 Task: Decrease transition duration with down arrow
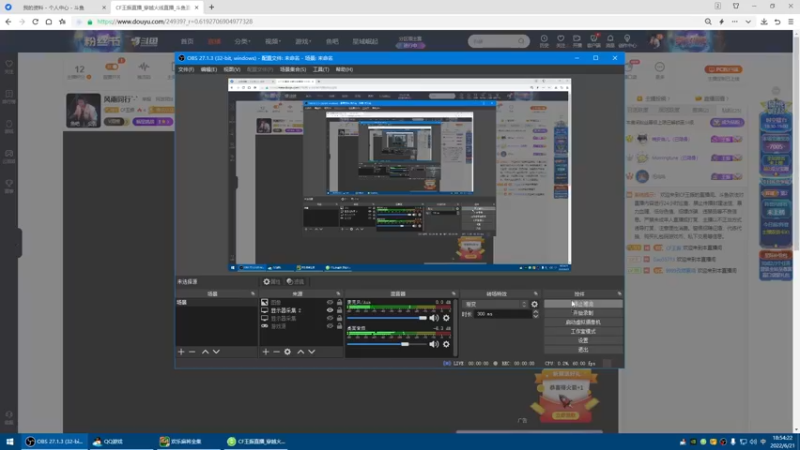[535, 316]
